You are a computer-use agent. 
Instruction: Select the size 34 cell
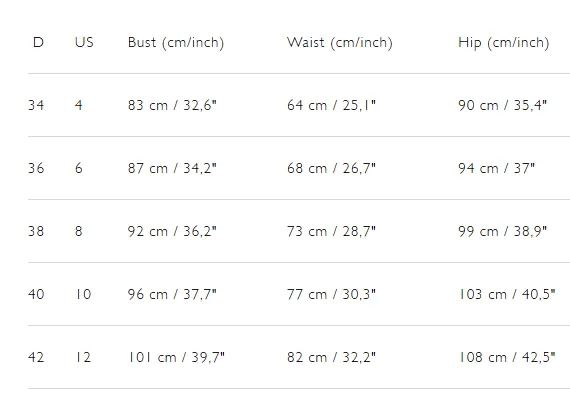click(x=36, y=105)
